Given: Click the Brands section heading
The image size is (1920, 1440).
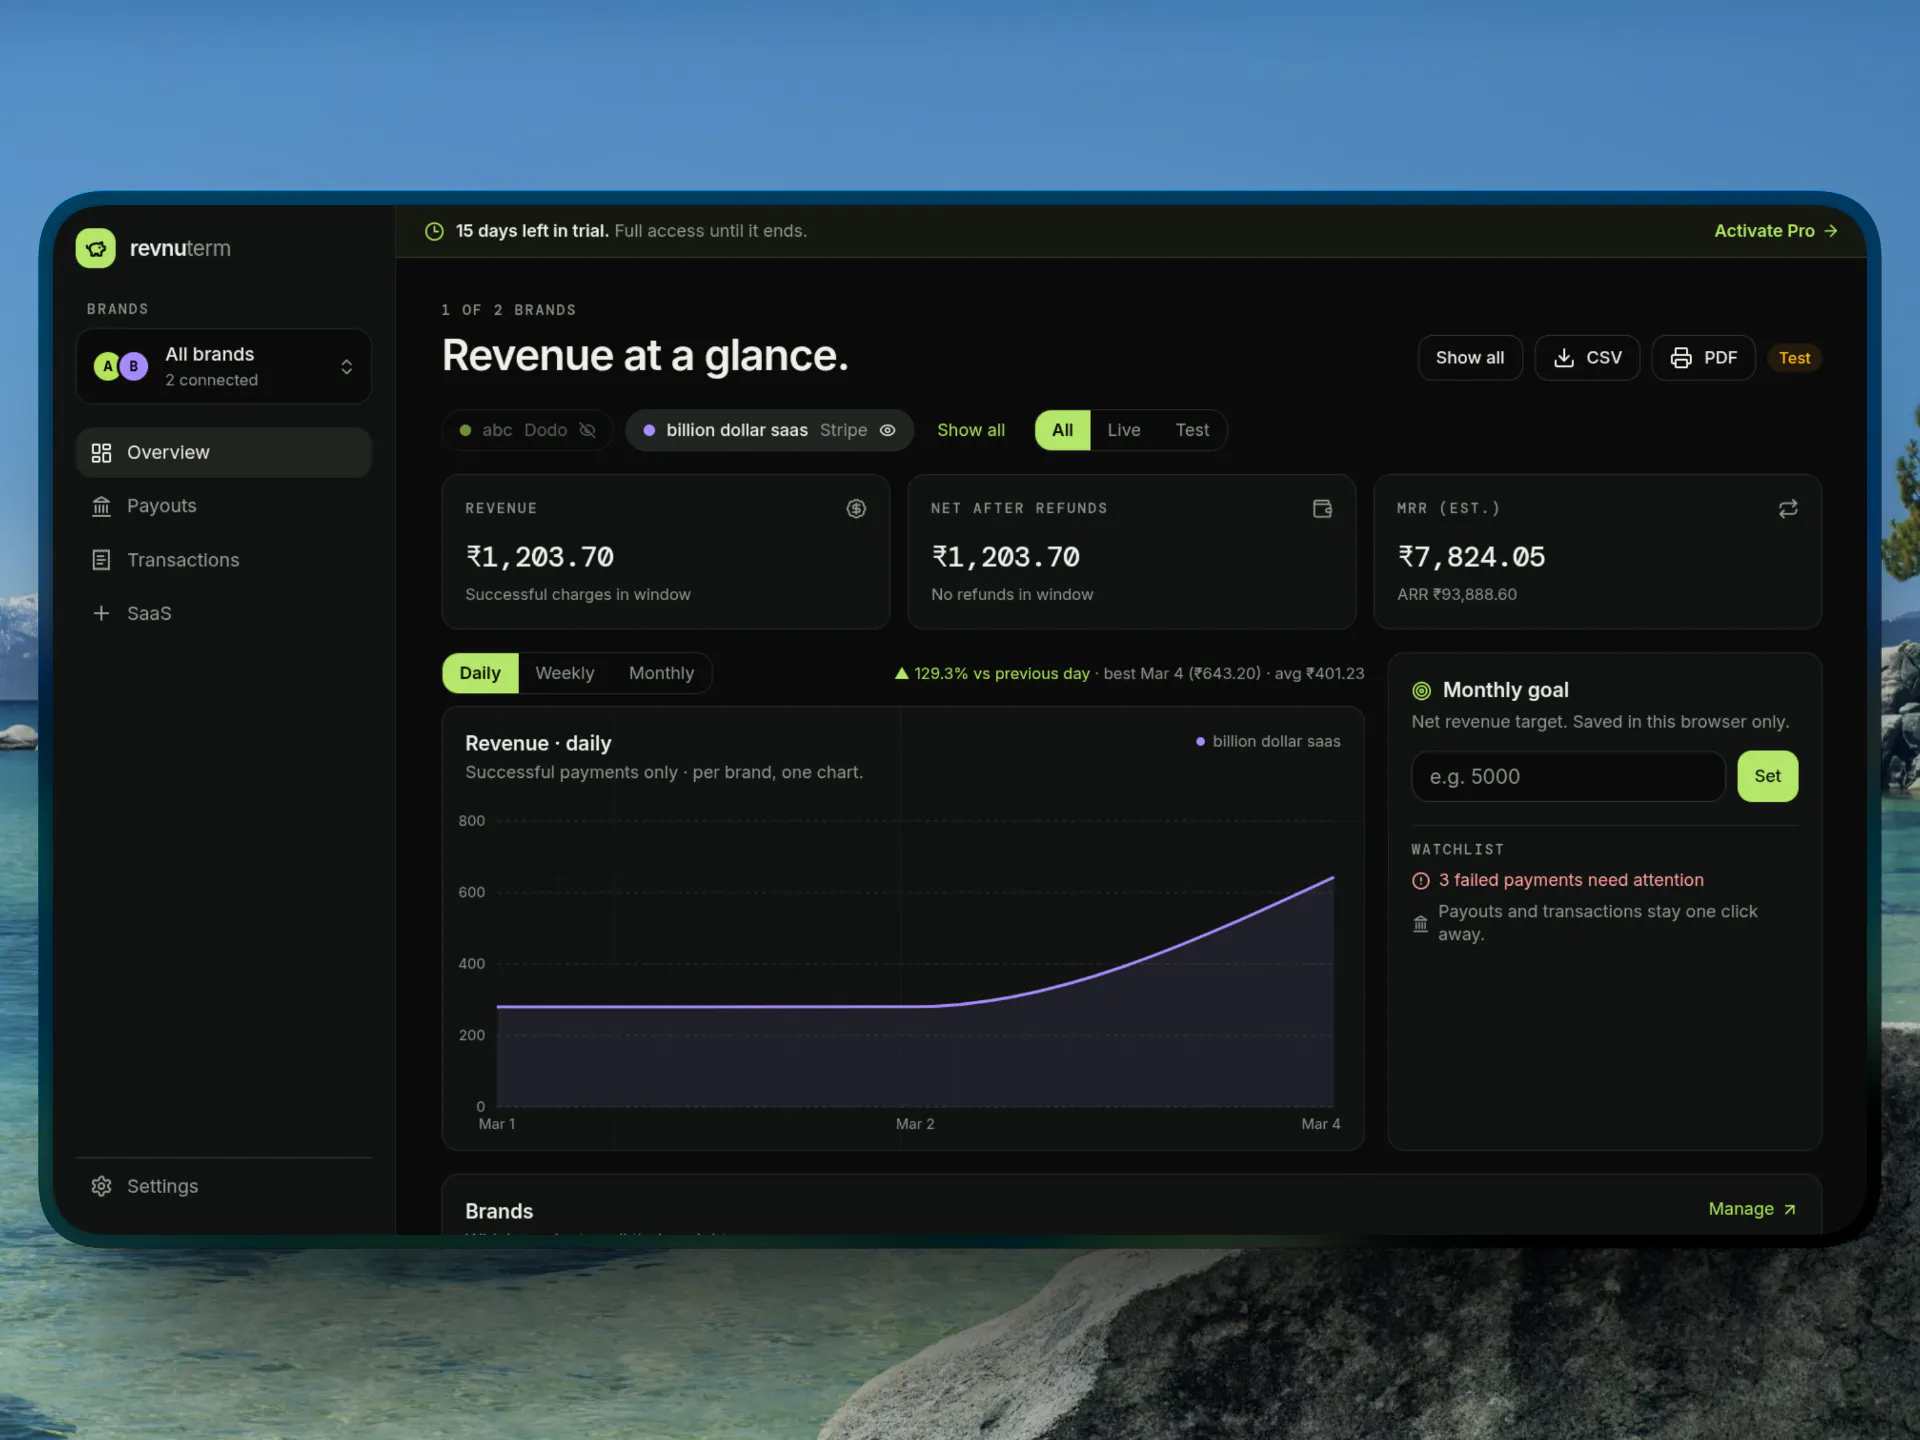Looking at the screenshot, I should pyautogui.click(x=499, y=1212).
